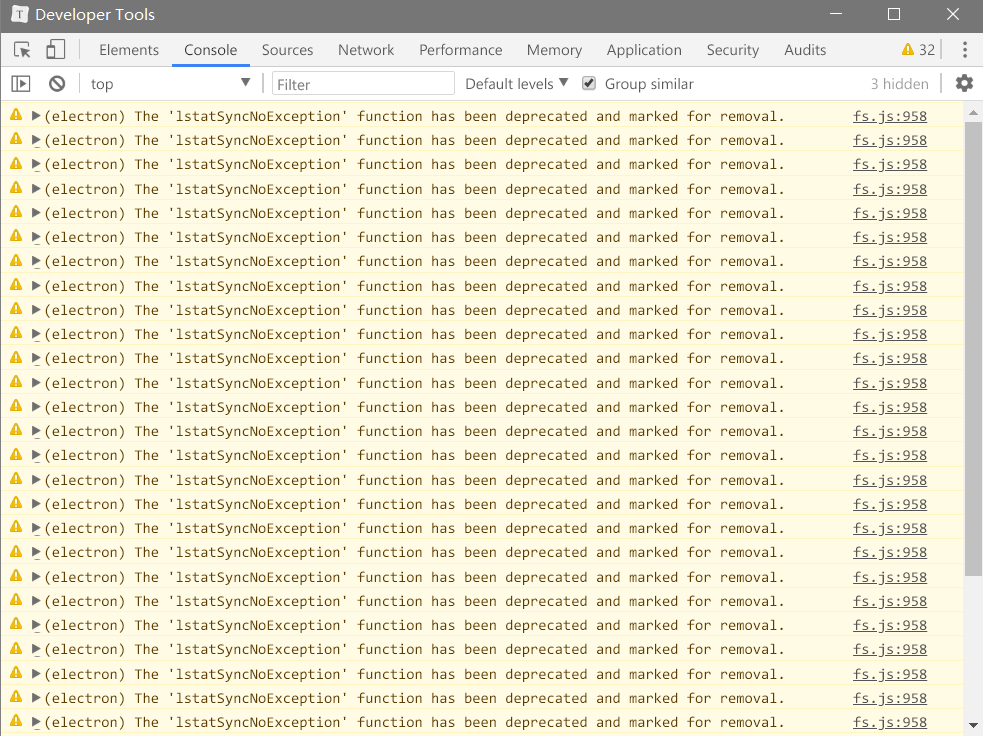The image size is (983, 736).
Task: Open the Default levels dropdown
Action: [515, 84]
